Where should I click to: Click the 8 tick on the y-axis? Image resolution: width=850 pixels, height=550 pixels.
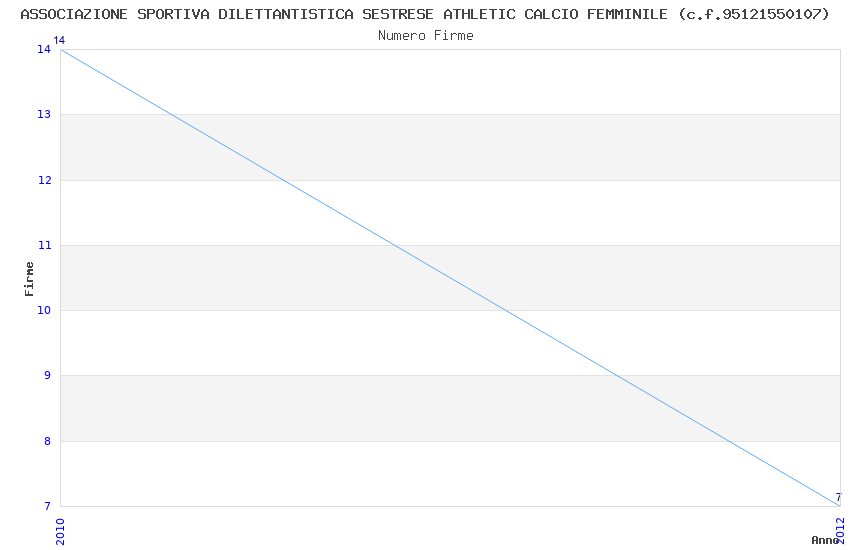click(x=48, y=441)
